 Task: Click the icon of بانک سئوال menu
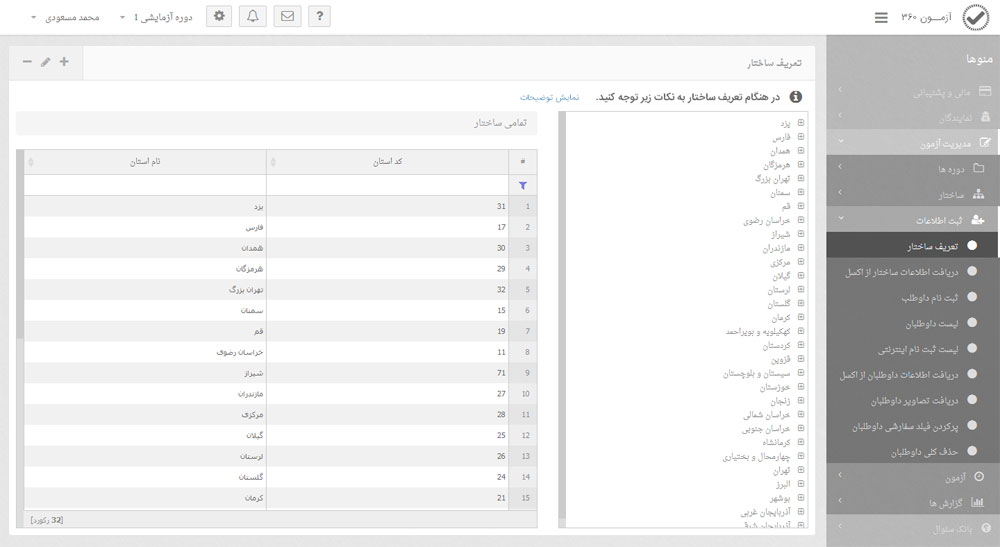click(x=986, y=528)
